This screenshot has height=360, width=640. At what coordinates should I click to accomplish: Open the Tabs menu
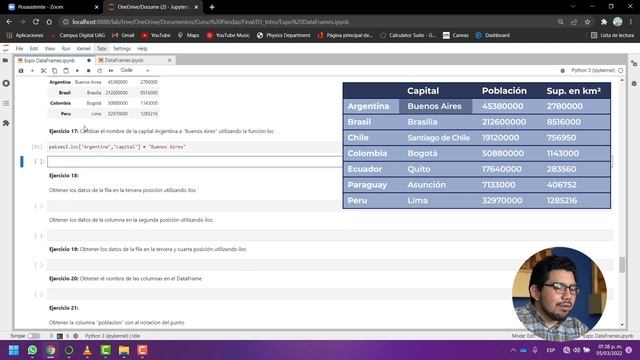(102, 49)
